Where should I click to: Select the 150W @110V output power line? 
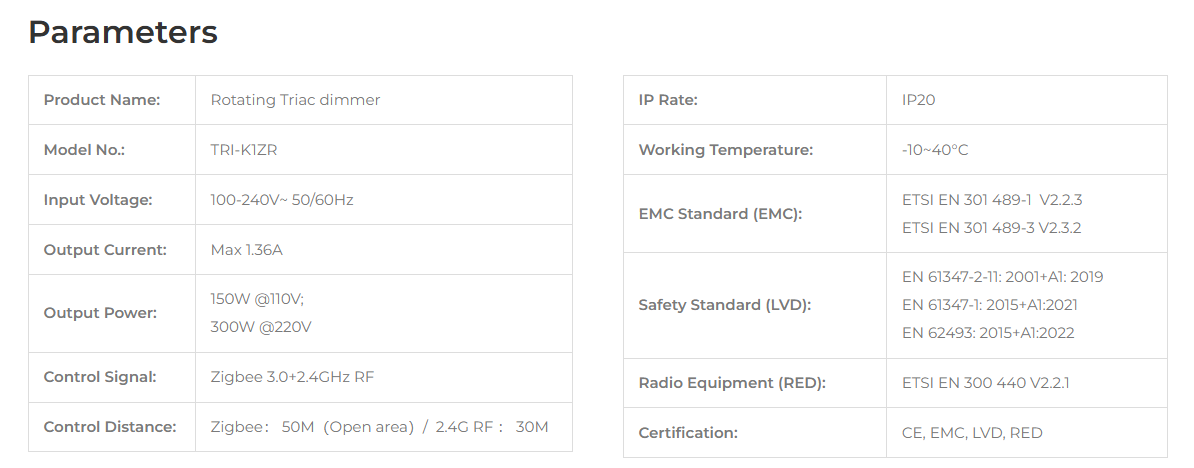pyautogui.click(x=257, y=299)
